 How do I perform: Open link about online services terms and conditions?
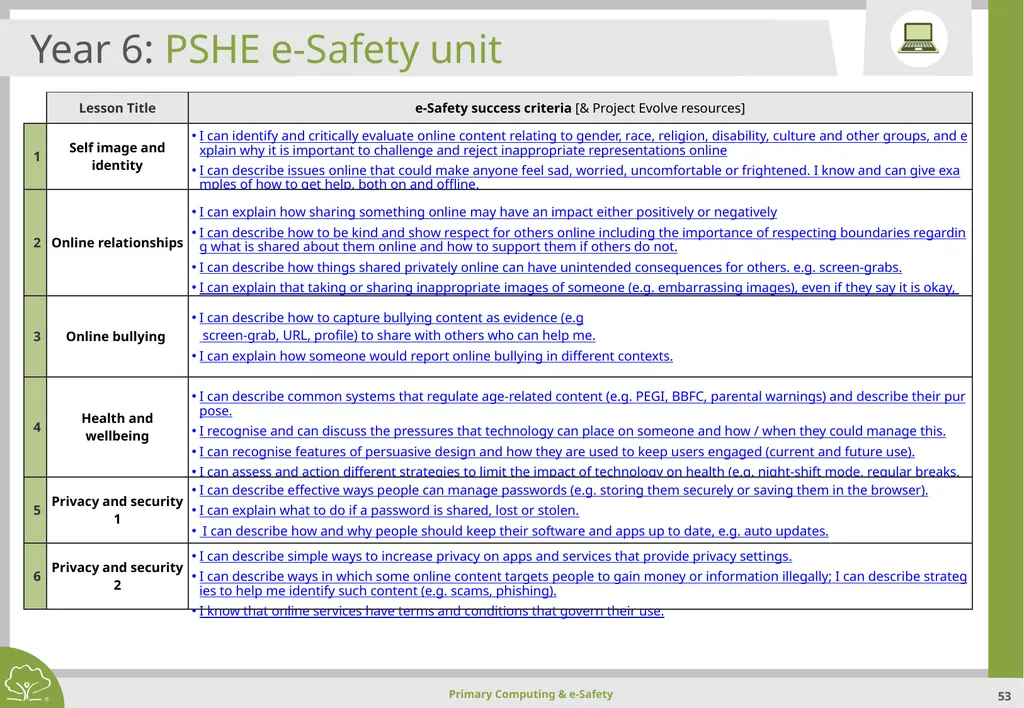(431, 611)
